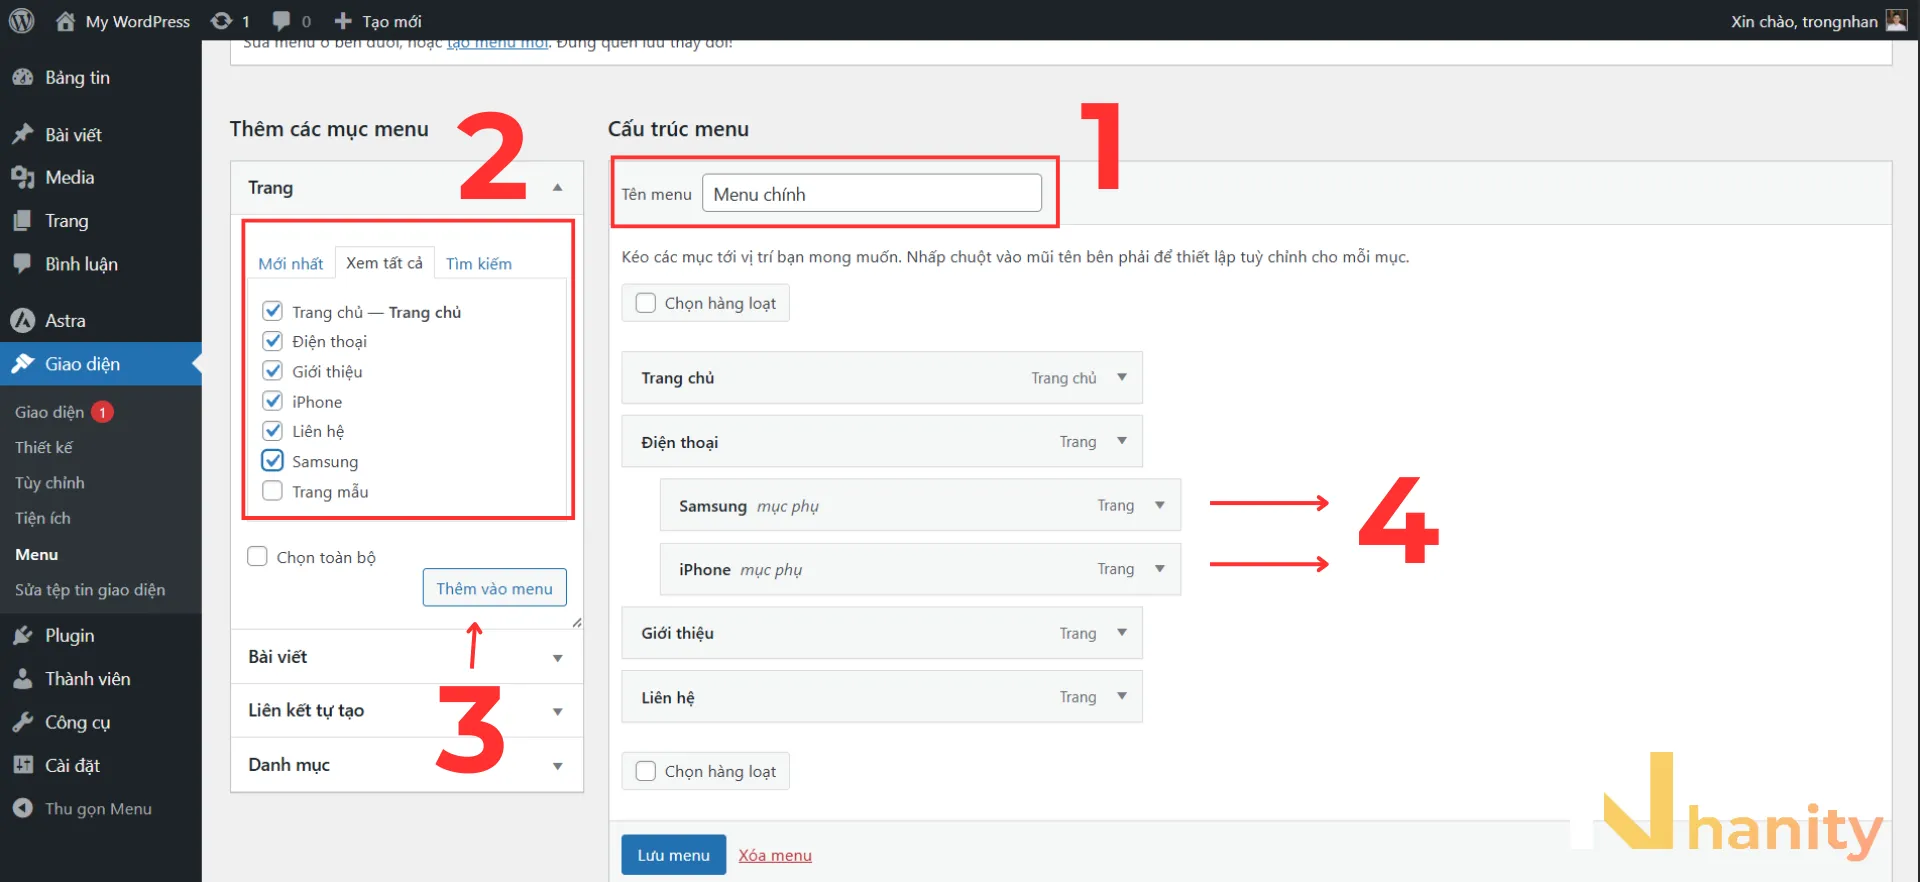Click the Astra logo icon in sidebar
This screenshot has height=882, width=1920.
pos(23,320)
